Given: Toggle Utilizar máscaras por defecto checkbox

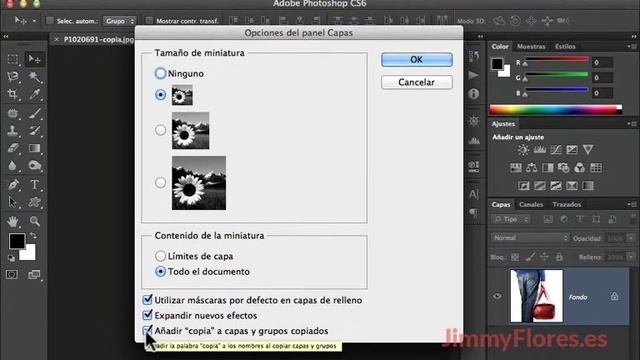Looking at the screenshot, I should 147,300.
